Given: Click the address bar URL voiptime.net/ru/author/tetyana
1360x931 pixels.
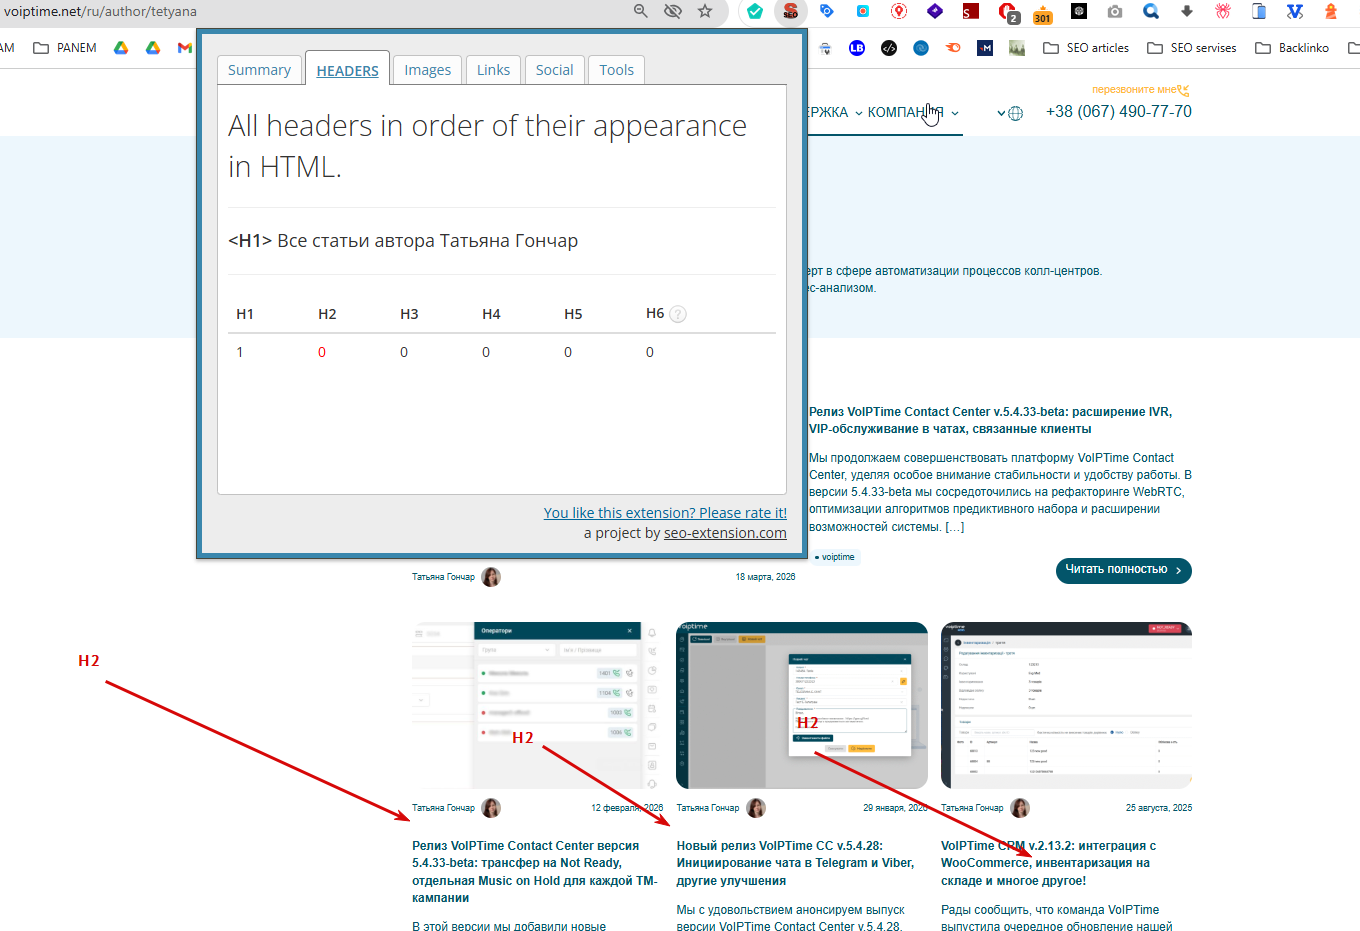Looking at the screenshot, I should click(100, 11).
